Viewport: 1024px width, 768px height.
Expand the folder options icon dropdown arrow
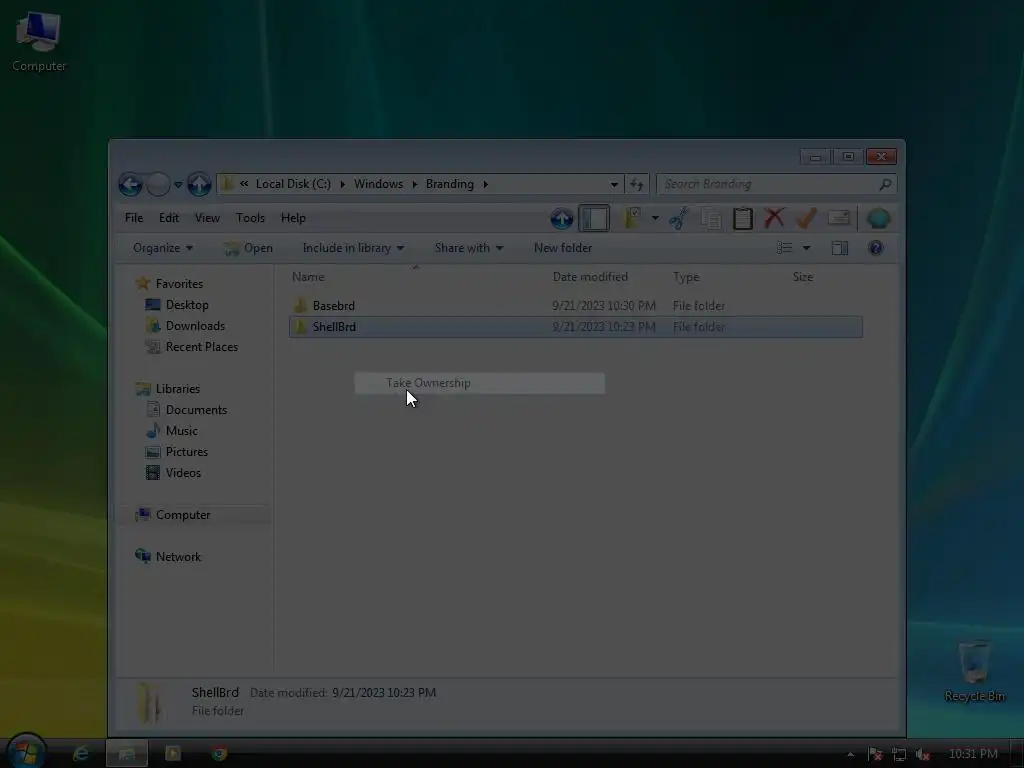pyautogui.click(x=655, y=218)
